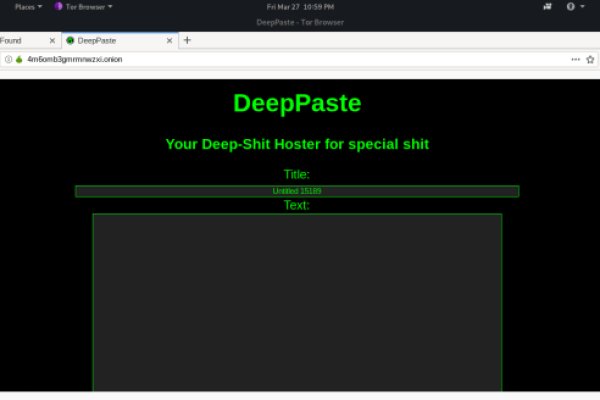Open the clock showing Fri Mar 27

click(x=300, y=6)
